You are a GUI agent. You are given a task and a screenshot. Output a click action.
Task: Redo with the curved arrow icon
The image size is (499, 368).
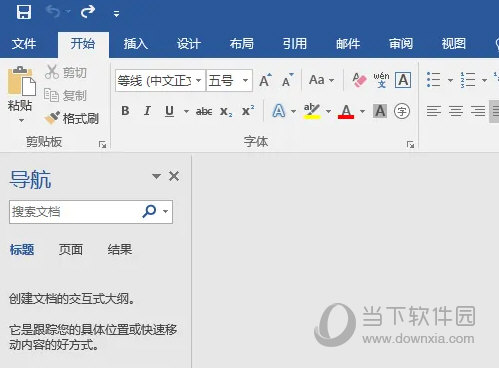tap(88, 12)
